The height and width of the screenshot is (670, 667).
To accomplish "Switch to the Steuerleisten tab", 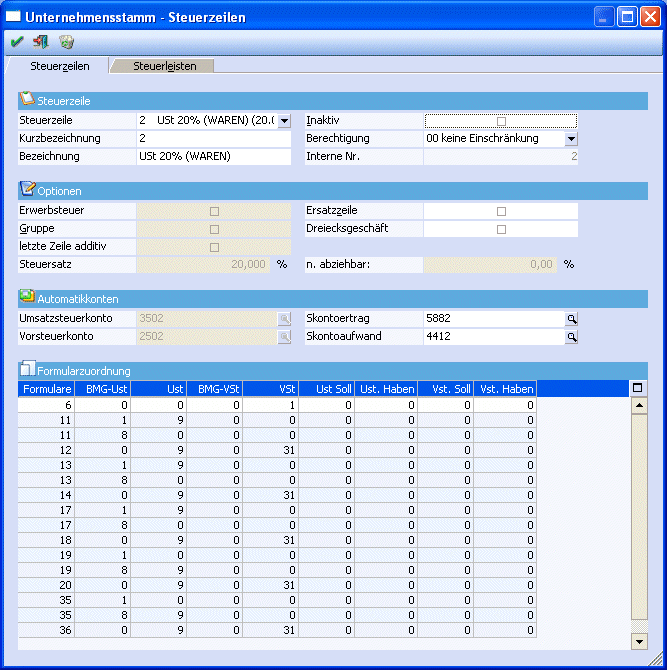I will tap(165, 66).
